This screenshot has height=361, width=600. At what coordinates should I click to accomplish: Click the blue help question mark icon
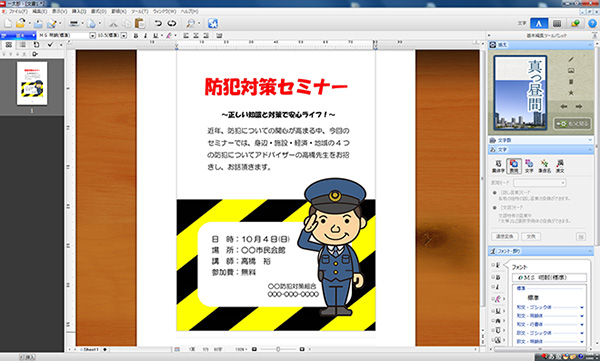pyautogui.click(x=592, y=23)
